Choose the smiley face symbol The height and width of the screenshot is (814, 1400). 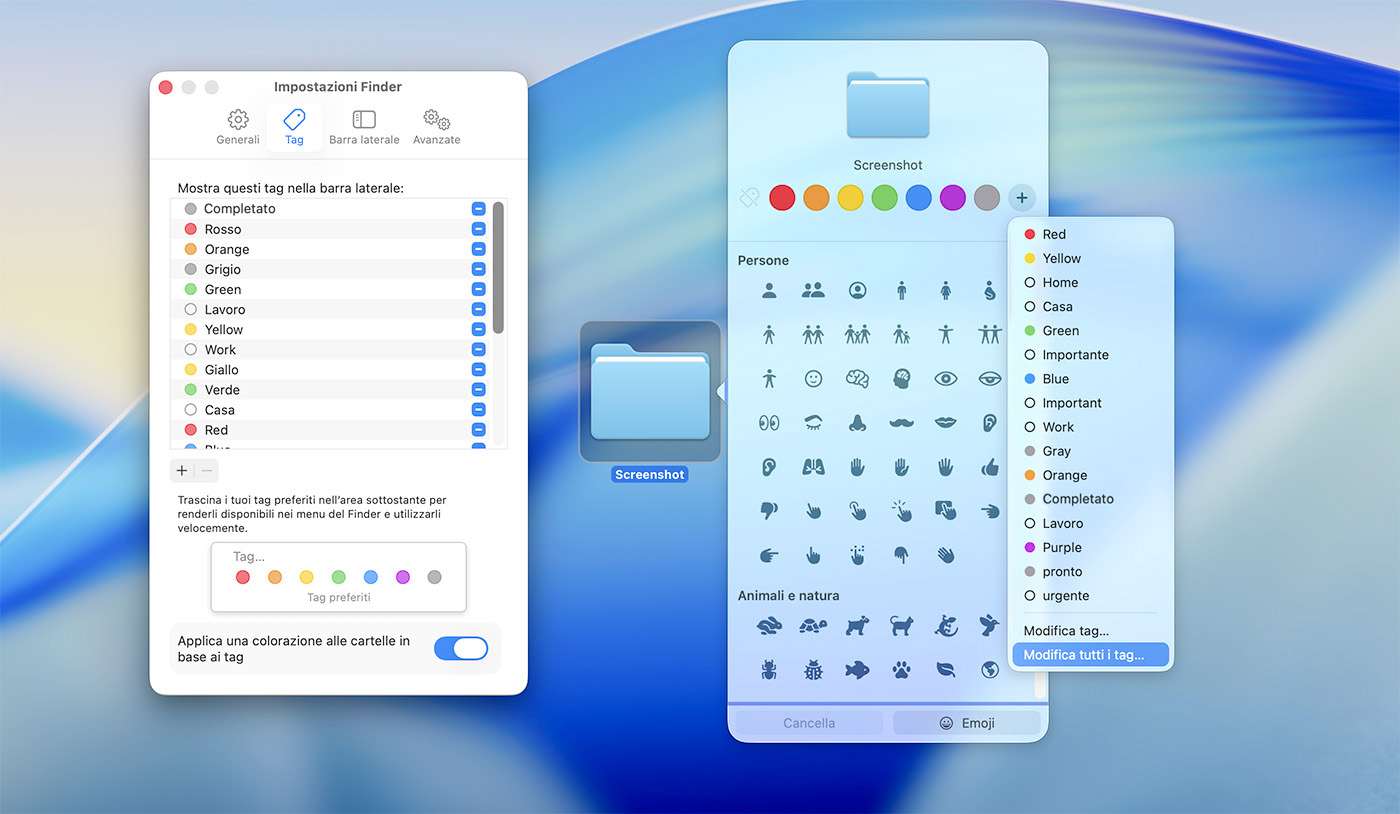813,379
